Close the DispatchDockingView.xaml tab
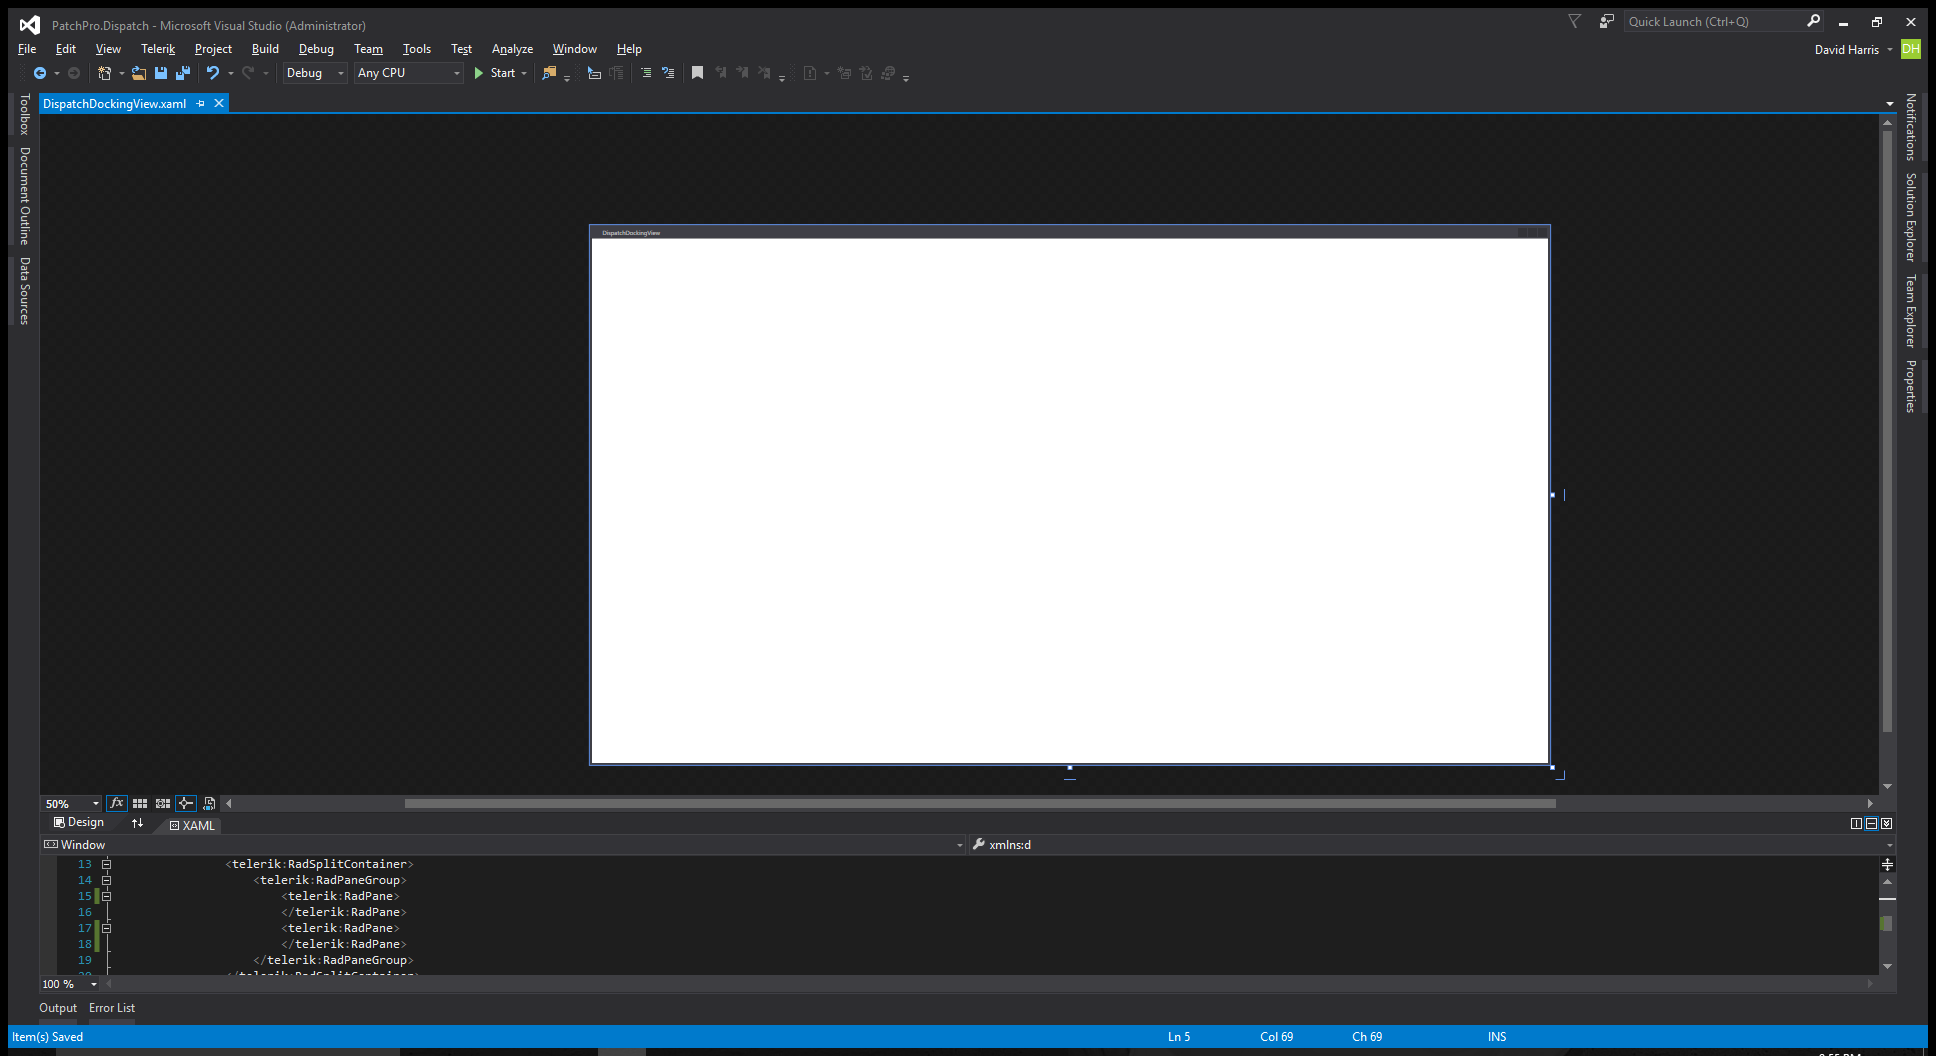 pos(219,103)
